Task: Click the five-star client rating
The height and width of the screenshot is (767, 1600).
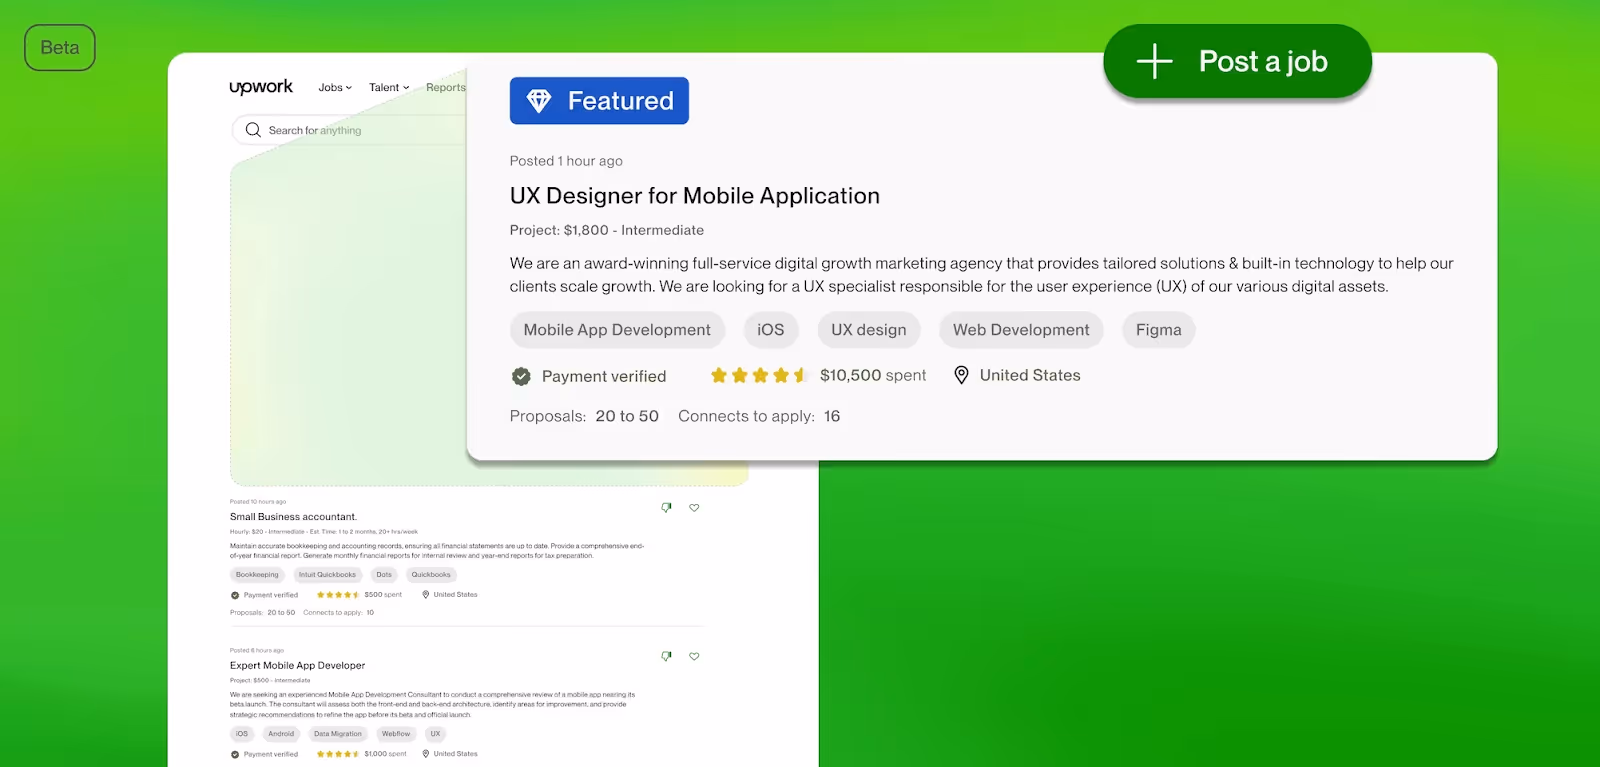Action: 759,375
